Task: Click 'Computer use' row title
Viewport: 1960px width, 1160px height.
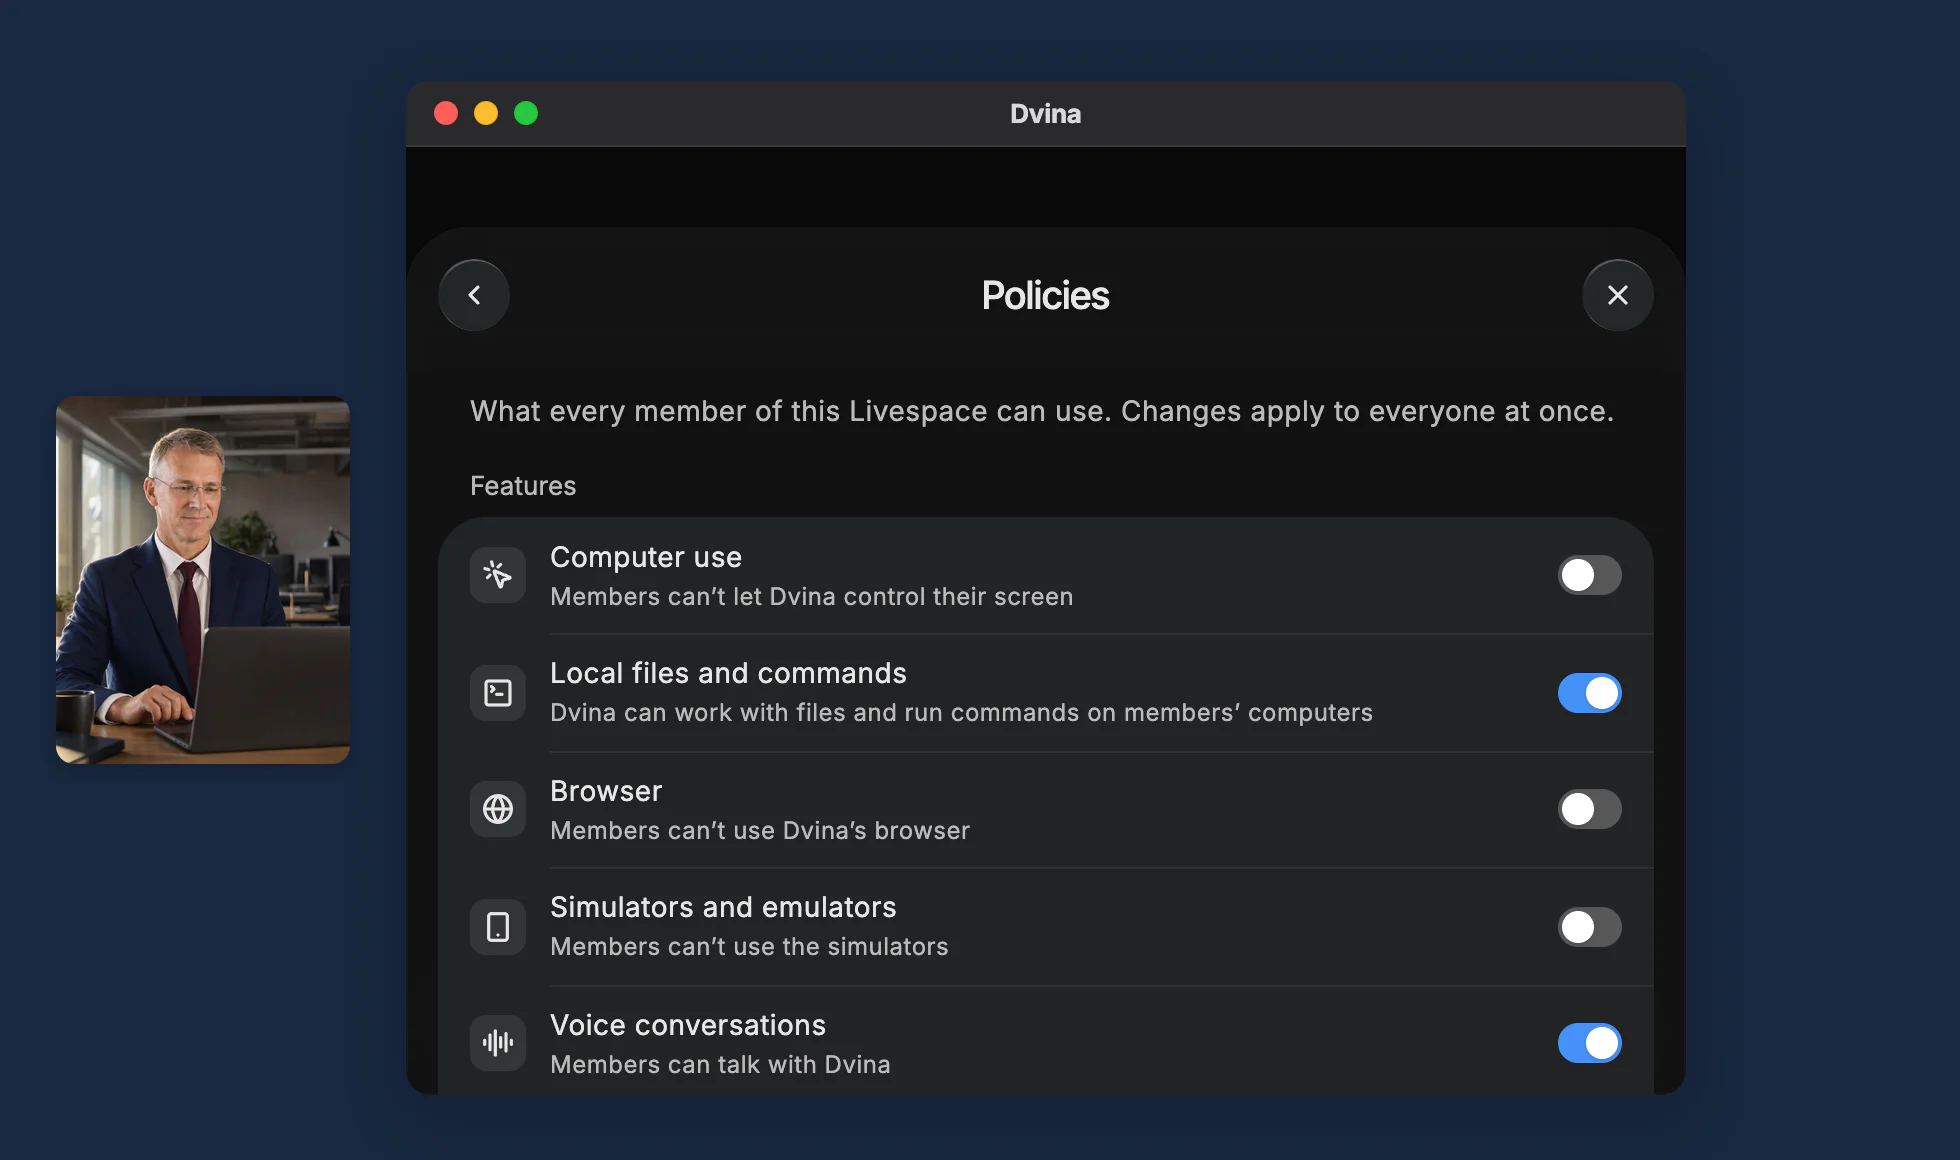Action: (x=646, y=557)
